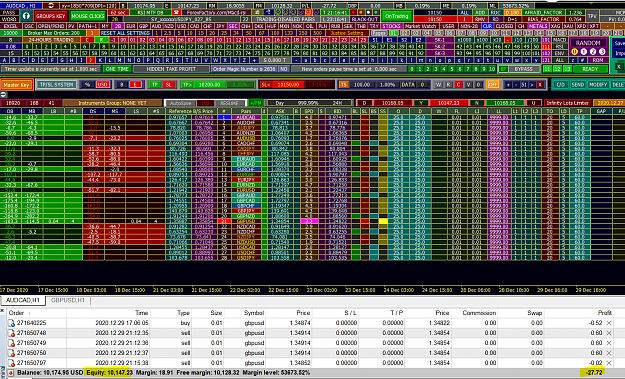Close order 271840225 with its X
The image size is (625, 379).
pos(609,323)
